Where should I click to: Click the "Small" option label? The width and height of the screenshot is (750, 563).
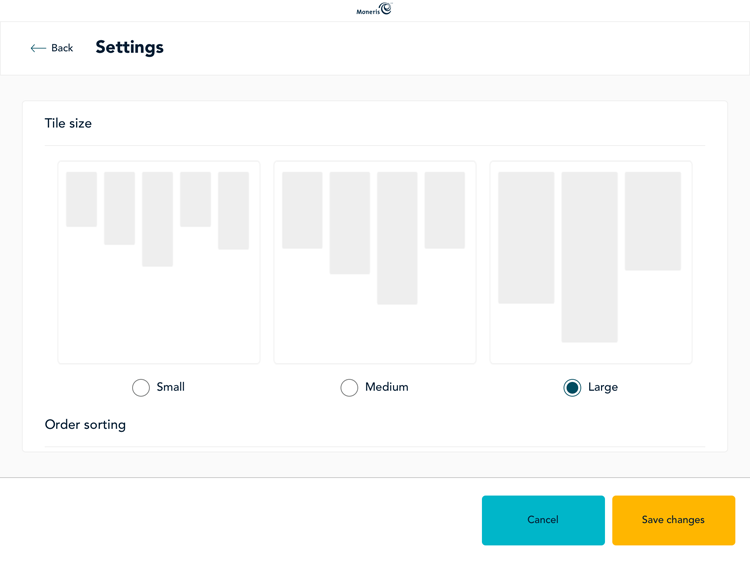[x=171, y=387]
